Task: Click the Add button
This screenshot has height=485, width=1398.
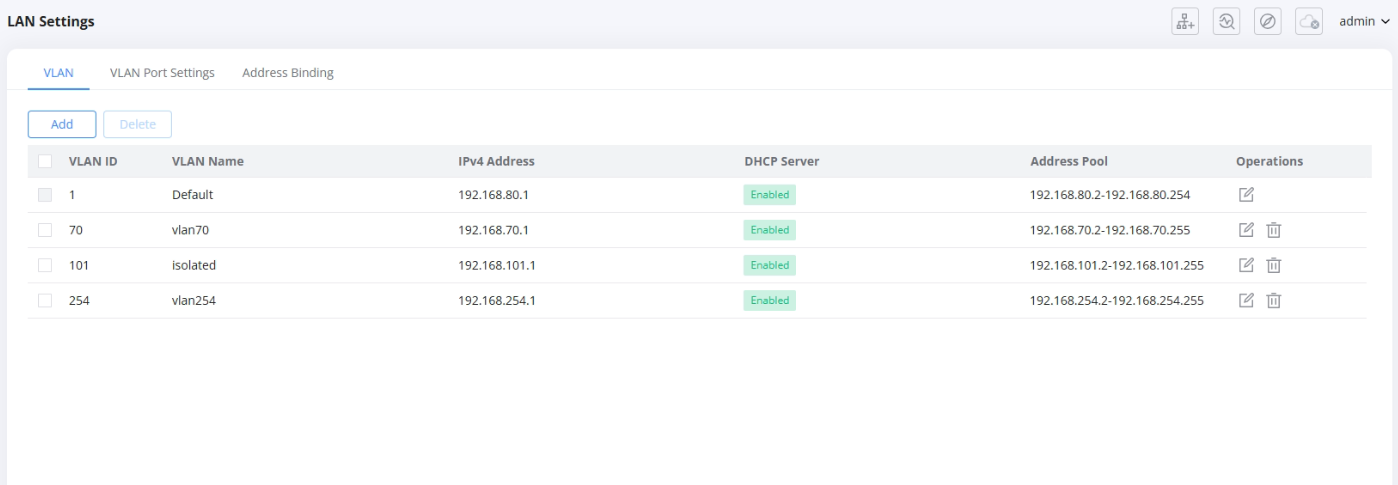Action: pyautogui.click(x=62, y=124)
